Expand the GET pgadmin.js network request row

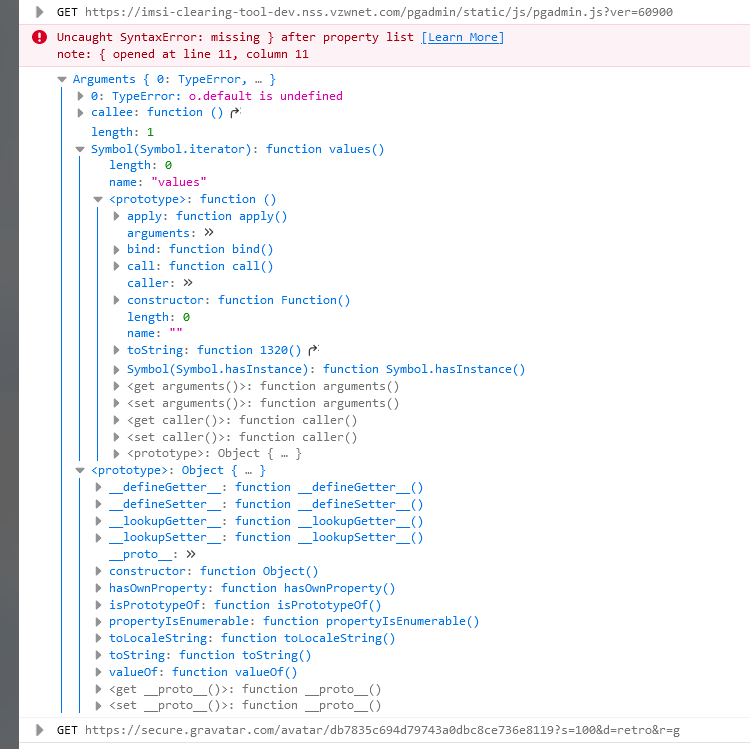tap(39, 12)
